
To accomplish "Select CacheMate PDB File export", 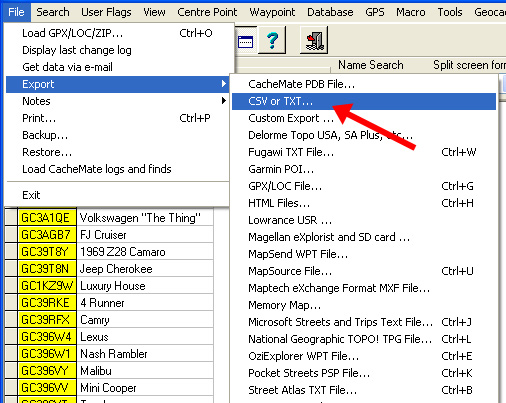I will point(364,84).
